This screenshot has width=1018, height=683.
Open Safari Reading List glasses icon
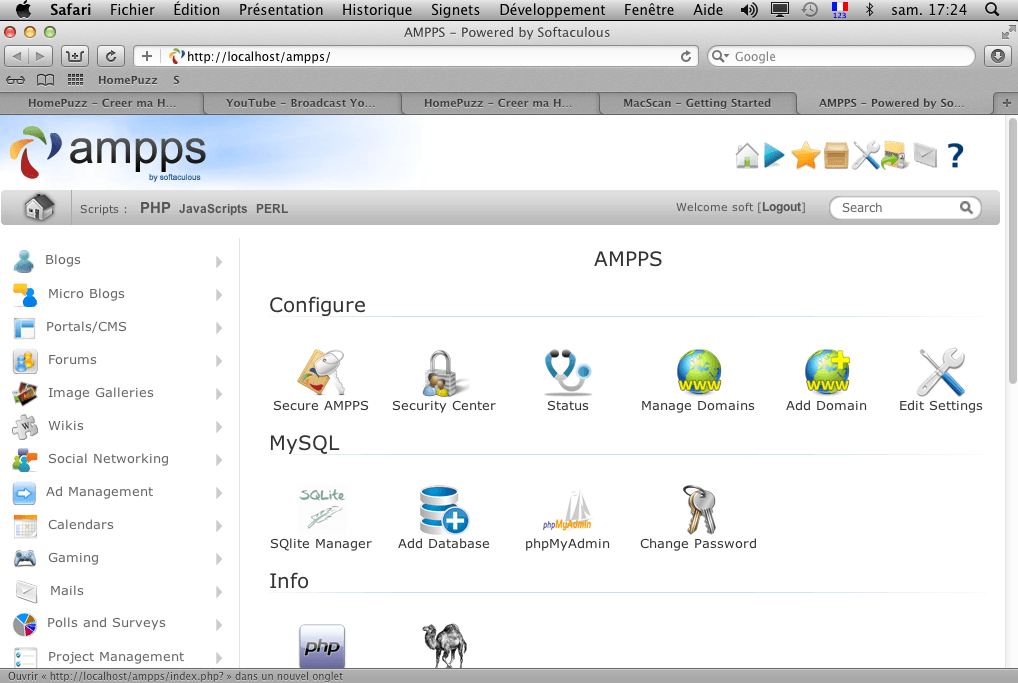coord(16,80)
